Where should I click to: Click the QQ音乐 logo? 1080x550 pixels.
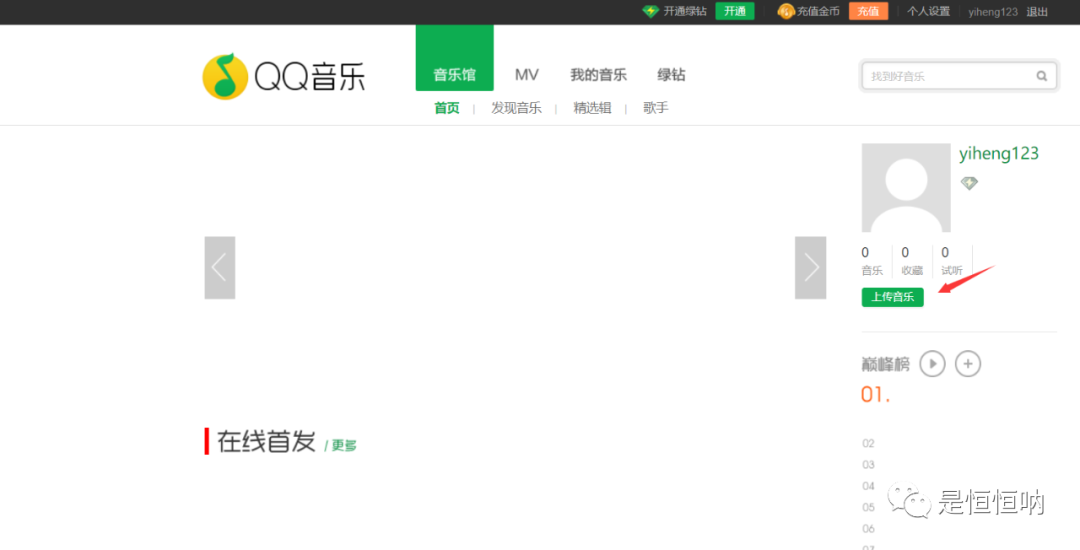tap(283, 76)
